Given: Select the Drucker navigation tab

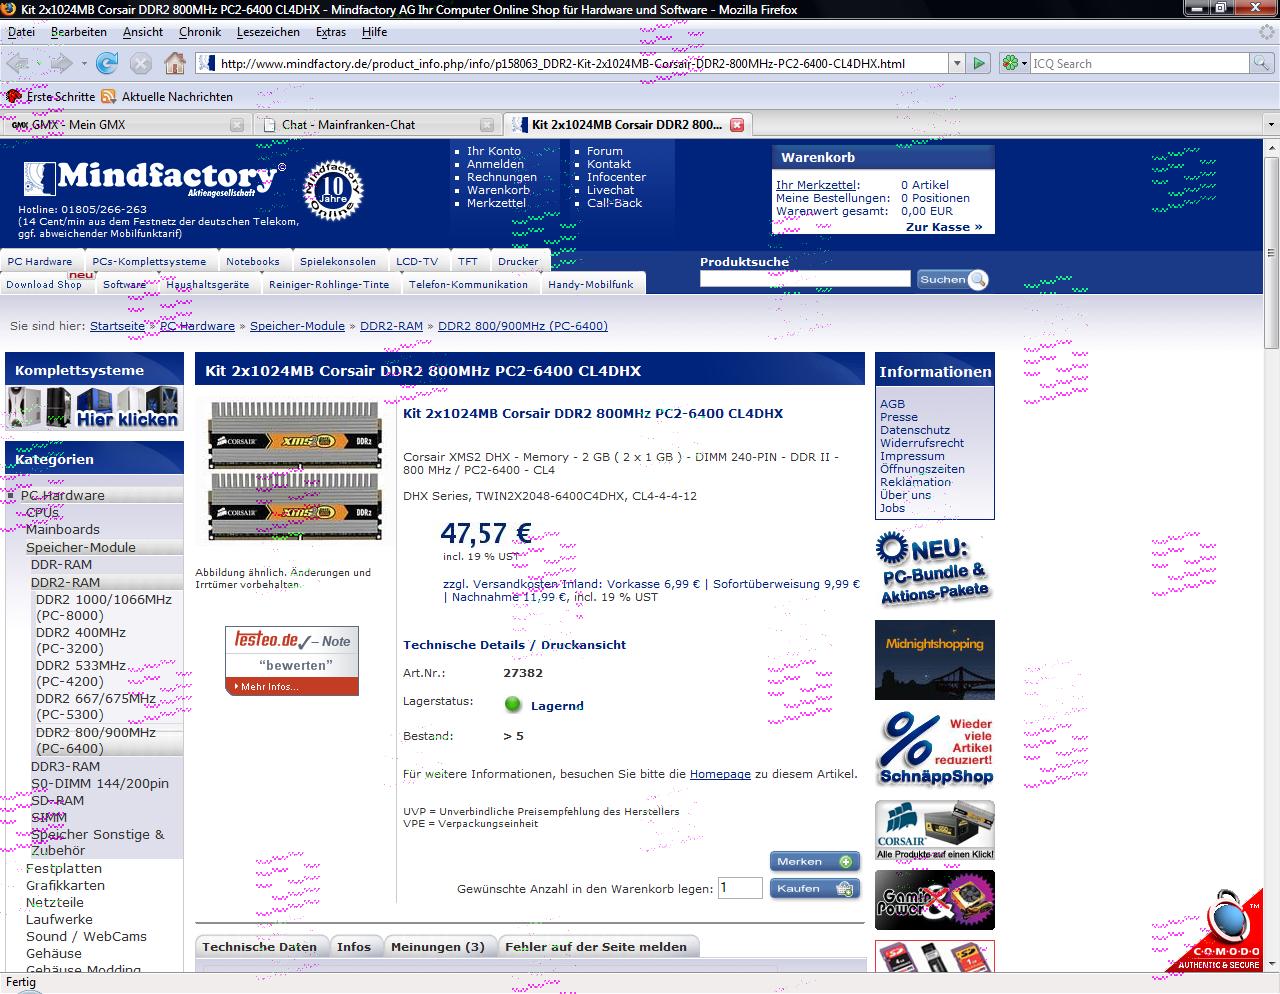Looking at the screenshot, I should (518, 261).
